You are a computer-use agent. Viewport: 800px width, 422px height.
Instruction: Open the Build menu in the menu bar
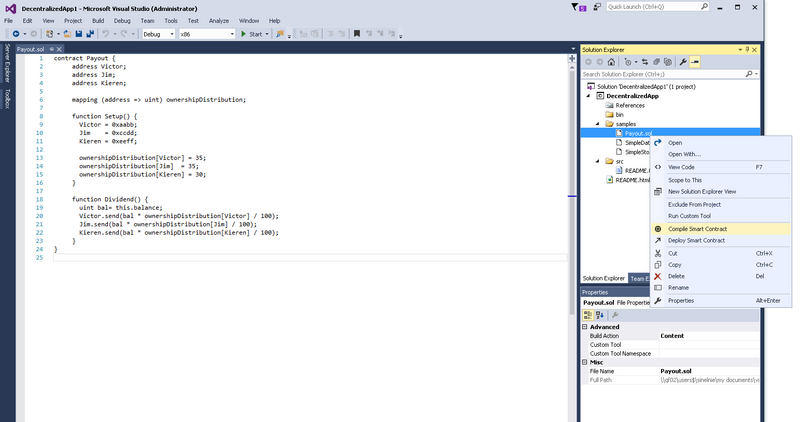[98, 20]
